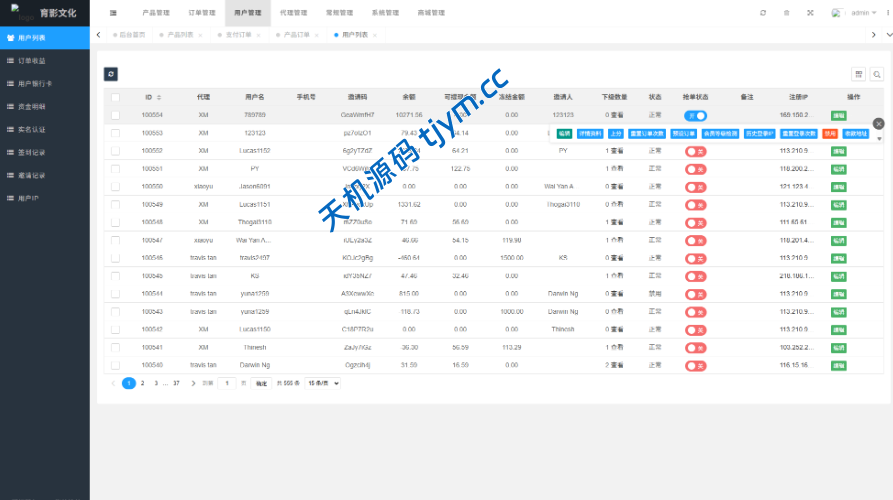Click the top-right page refresh icon
This screenshot has height=500, width=893.
tap(763, 13)
